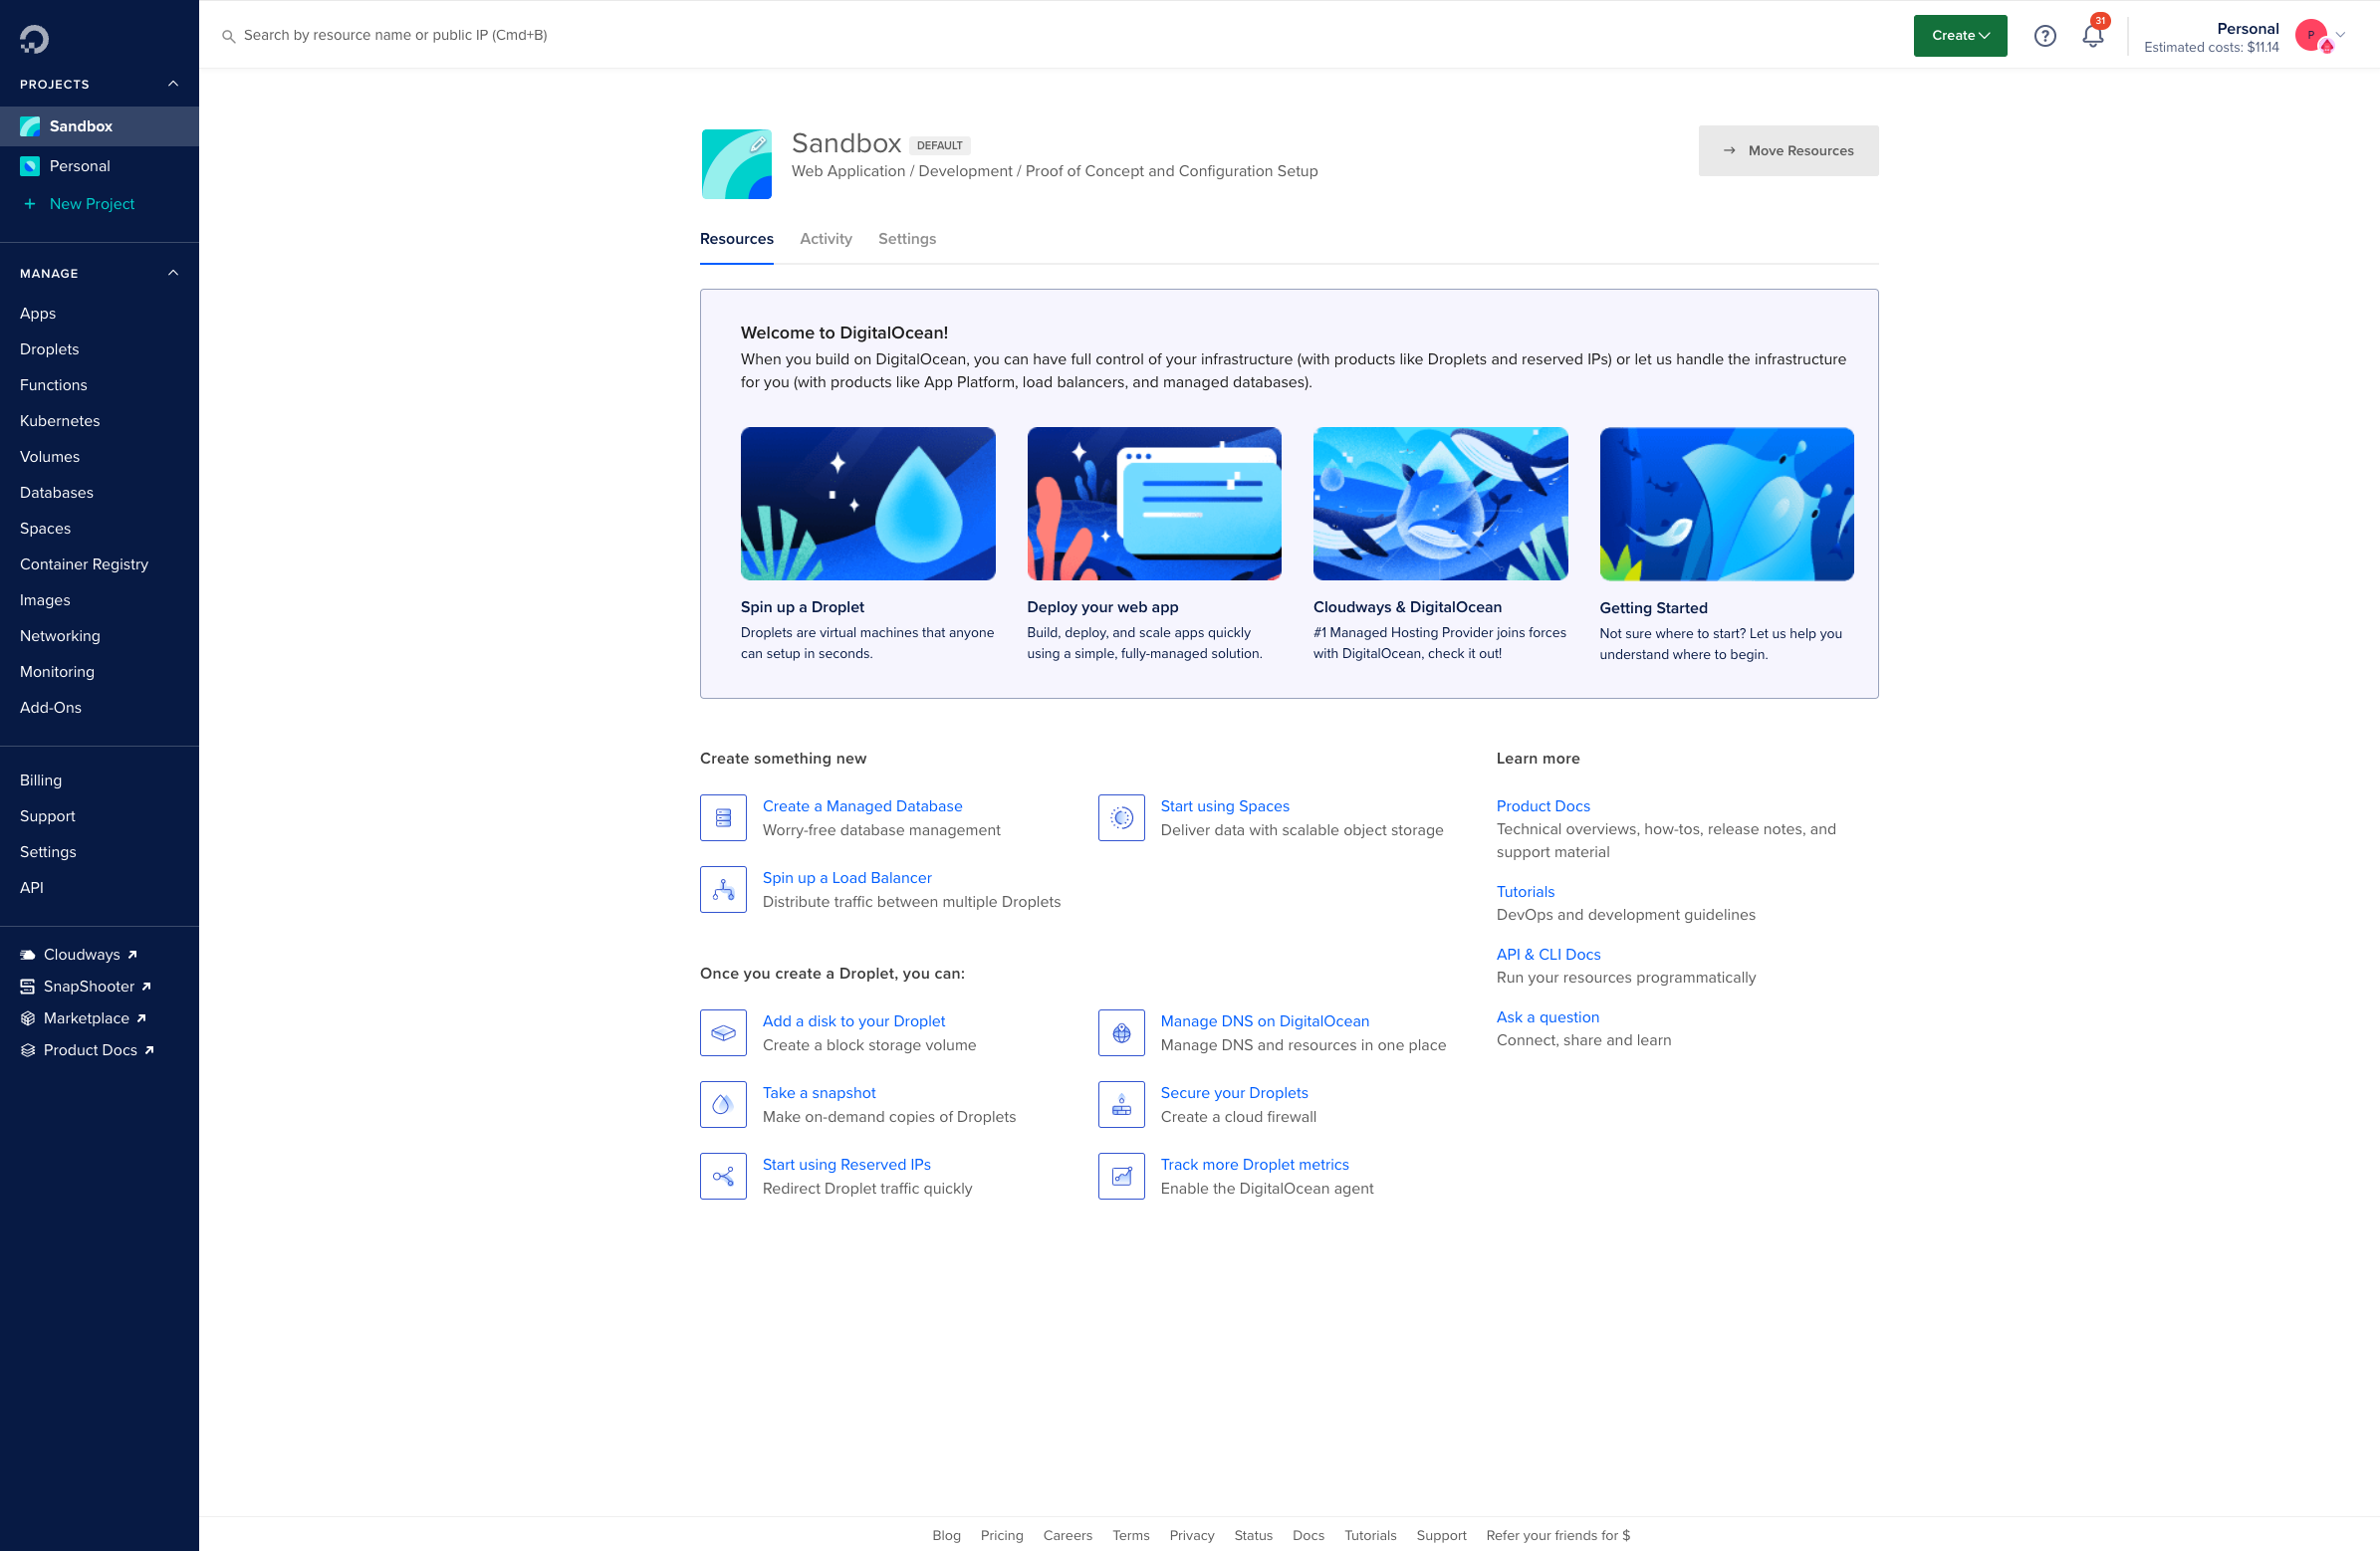Collapse the Projects section chevron
Viewport: 2380px width, 1551px height.
[173, 84]
